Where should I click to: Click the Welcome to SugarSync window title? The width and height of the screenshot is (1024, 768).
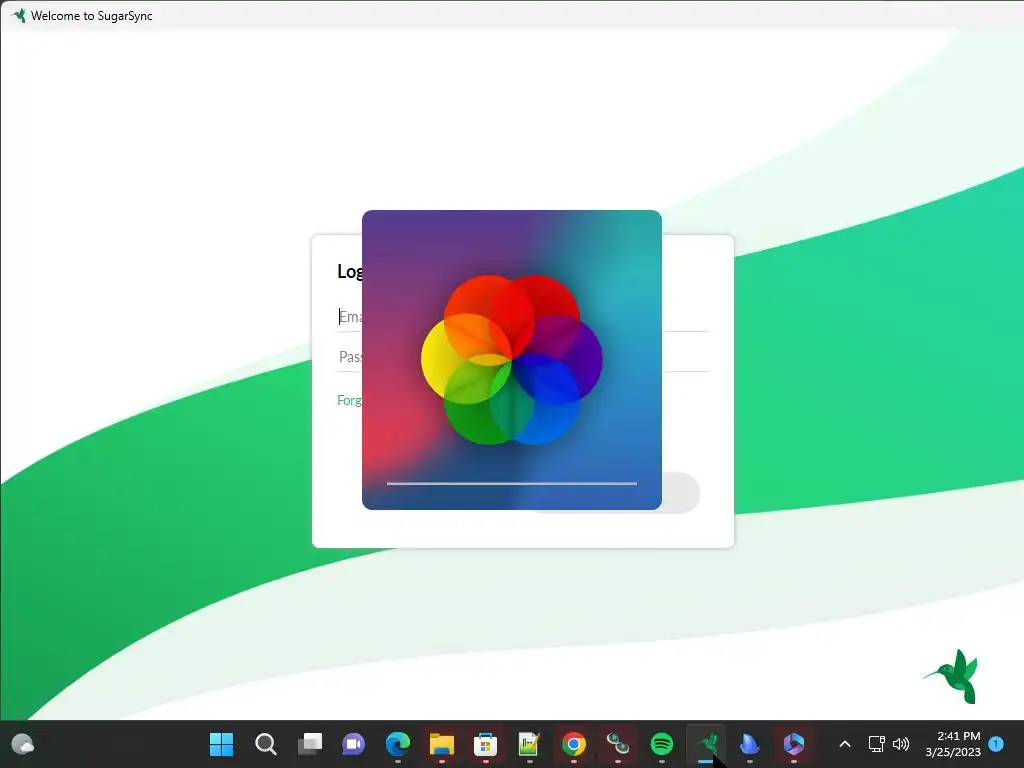pos(91,16)
